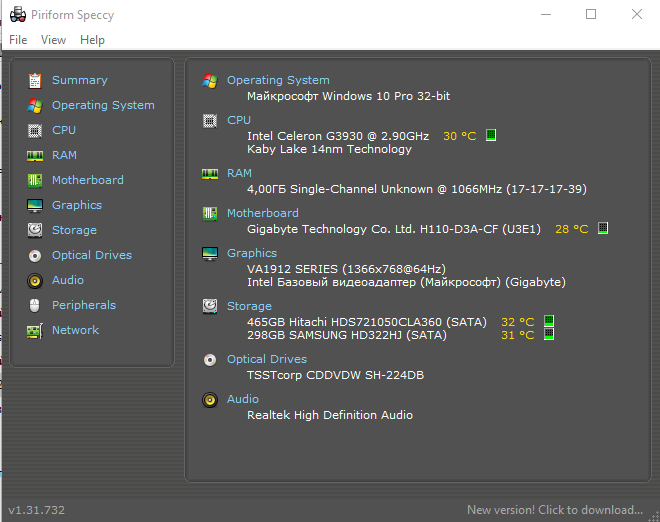Click the Peripherals mouse icon in sidebar

point(35,305)
